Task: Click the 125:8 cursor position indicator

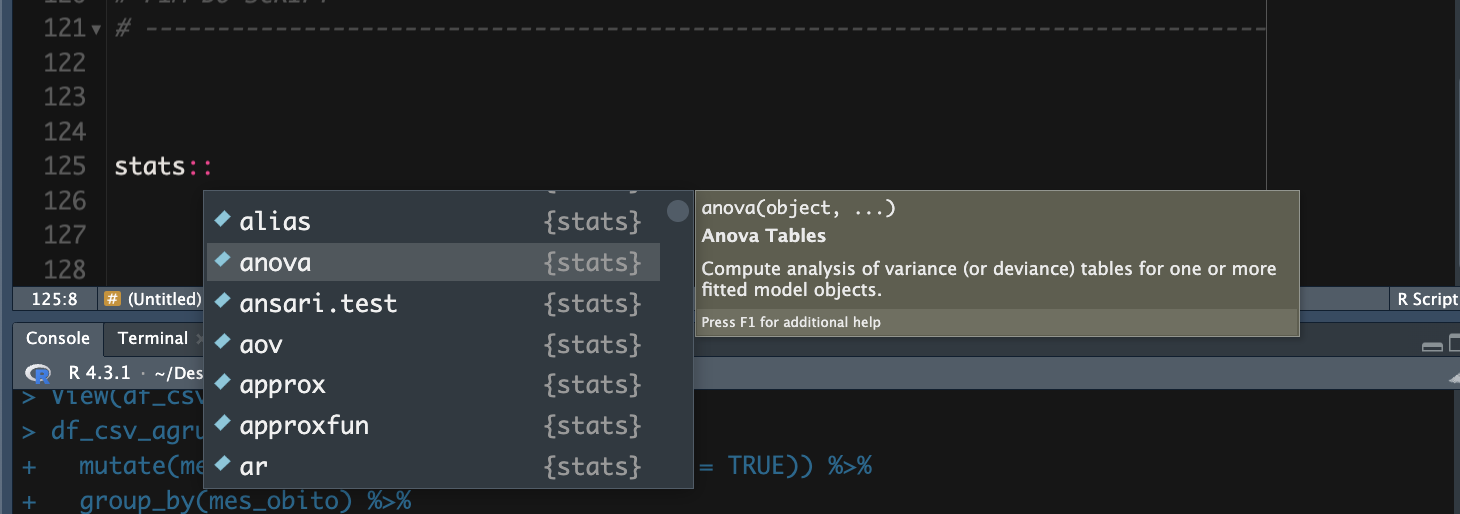Action: [x=54, y=299]
